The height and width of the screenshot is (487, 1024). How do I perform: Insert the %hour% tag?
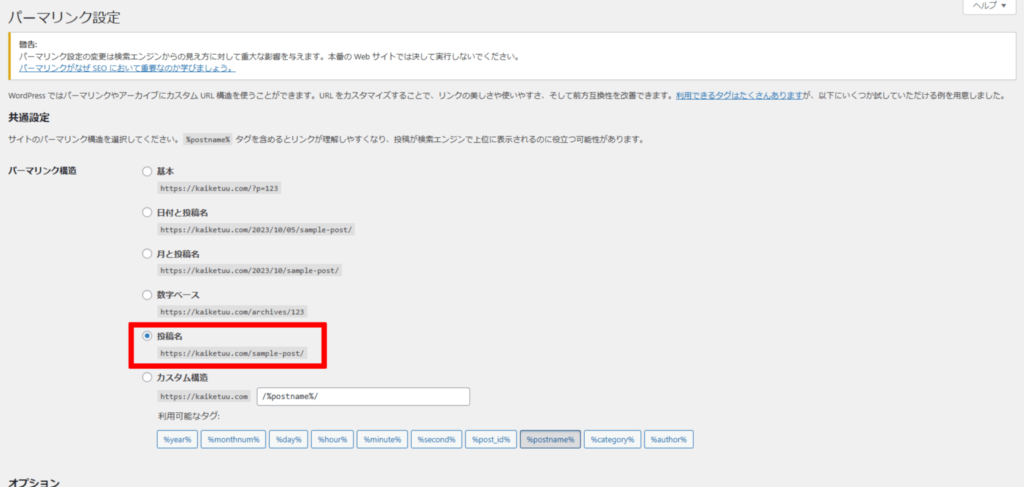click(331, 439)
